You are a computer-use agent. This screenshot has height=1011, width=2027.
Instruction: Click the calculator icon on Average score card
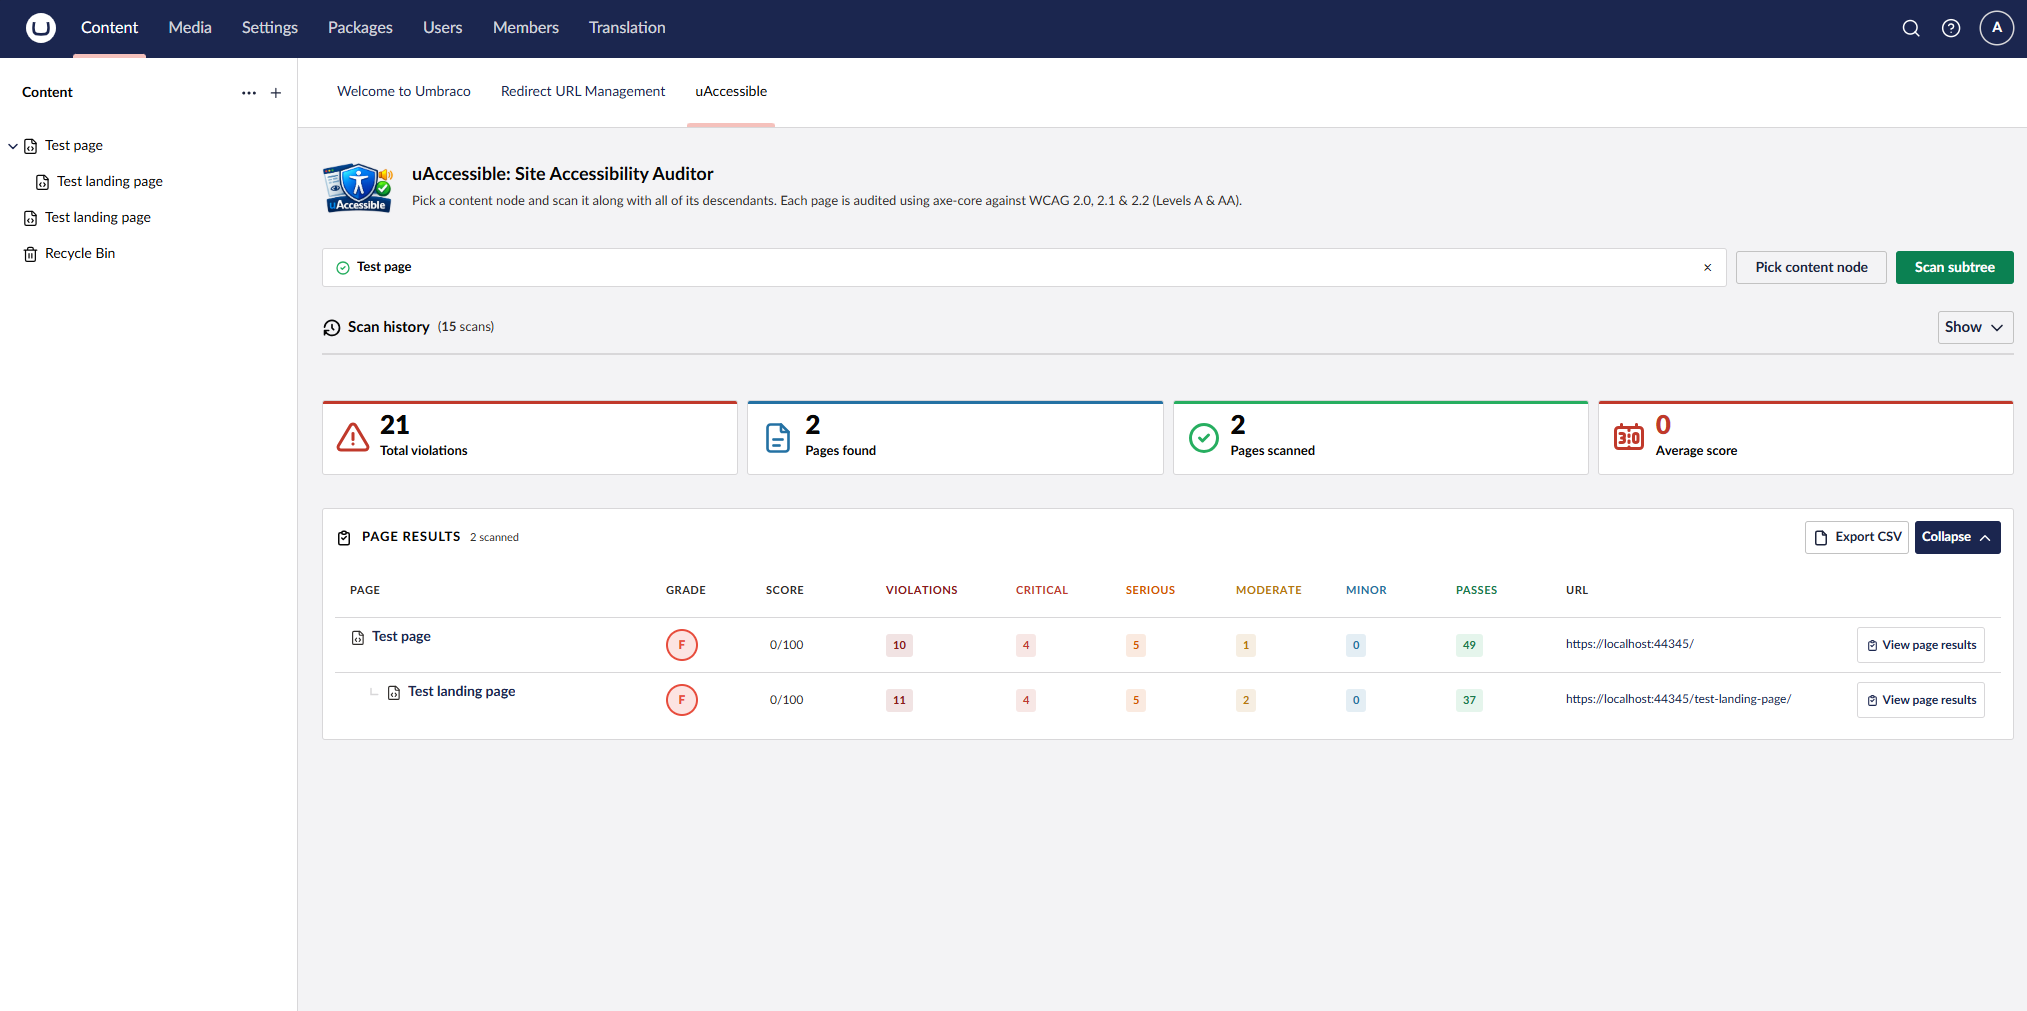tap(1629, 437)
